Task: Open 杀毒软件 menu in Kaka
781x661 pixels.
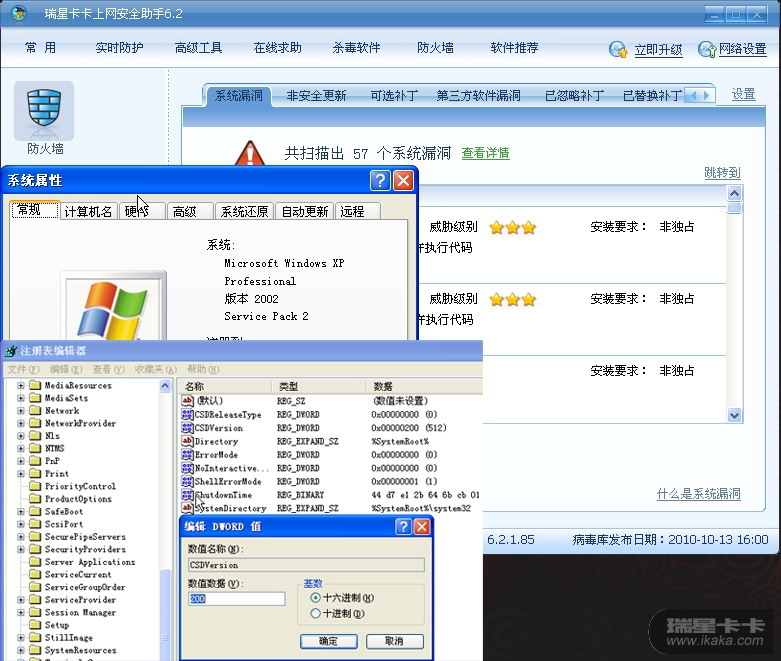Action: (356, 48)
